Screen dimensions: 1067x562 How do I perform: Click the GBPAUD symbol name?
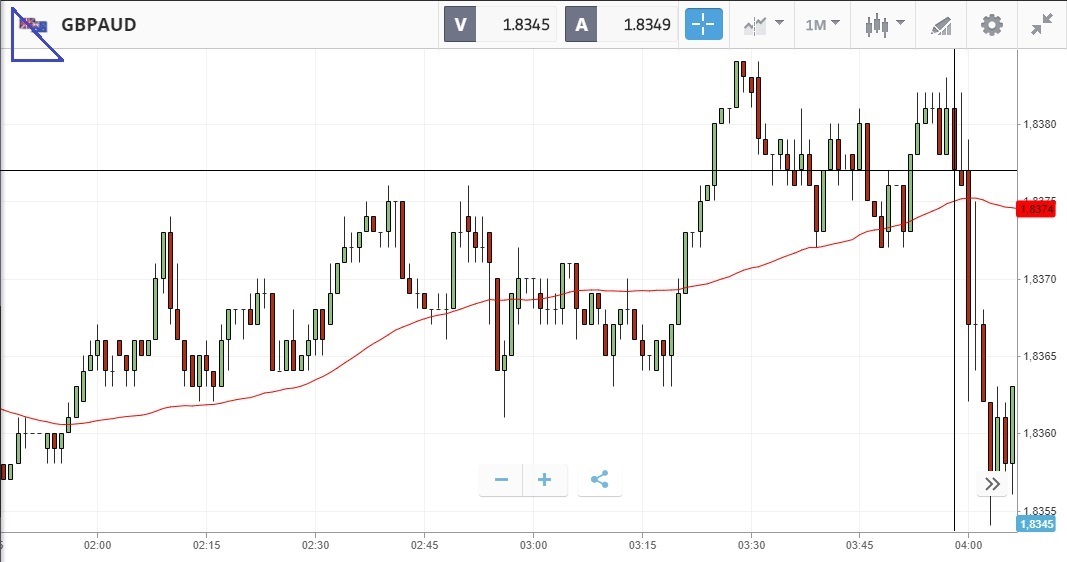[99, 25]
